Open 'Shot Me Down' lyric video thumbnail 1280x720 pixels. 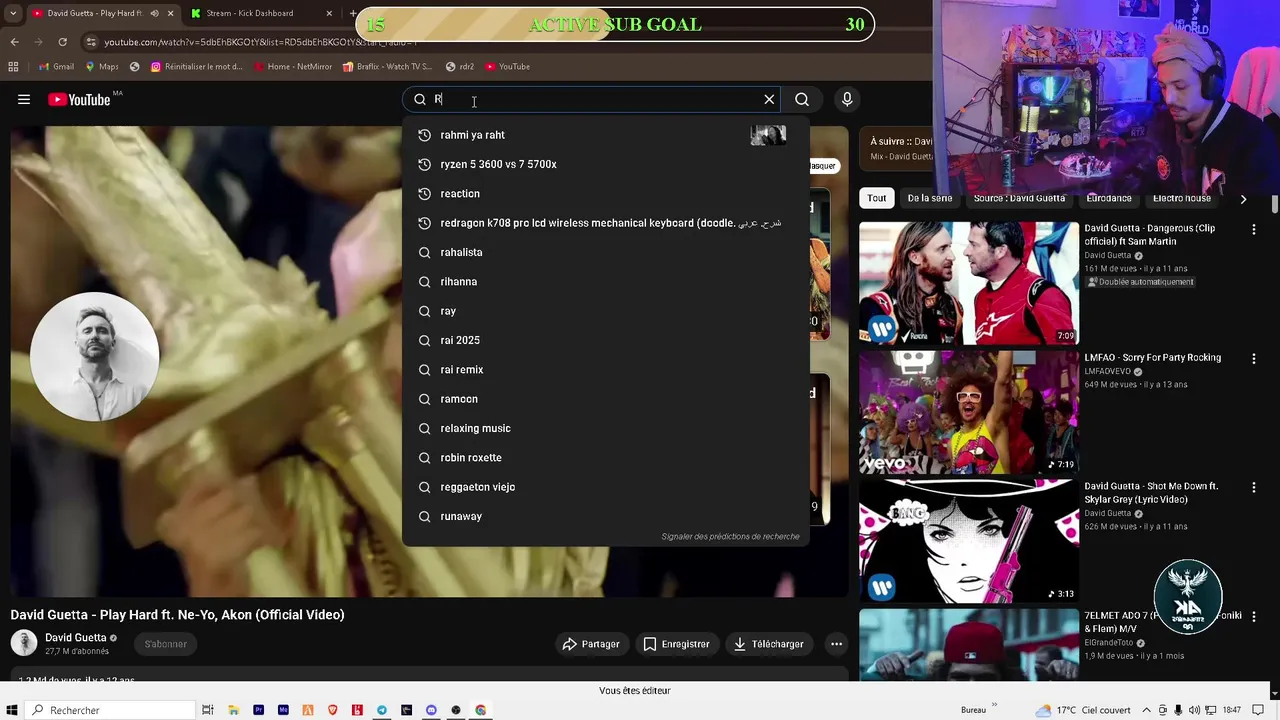(x=968, y=541)
